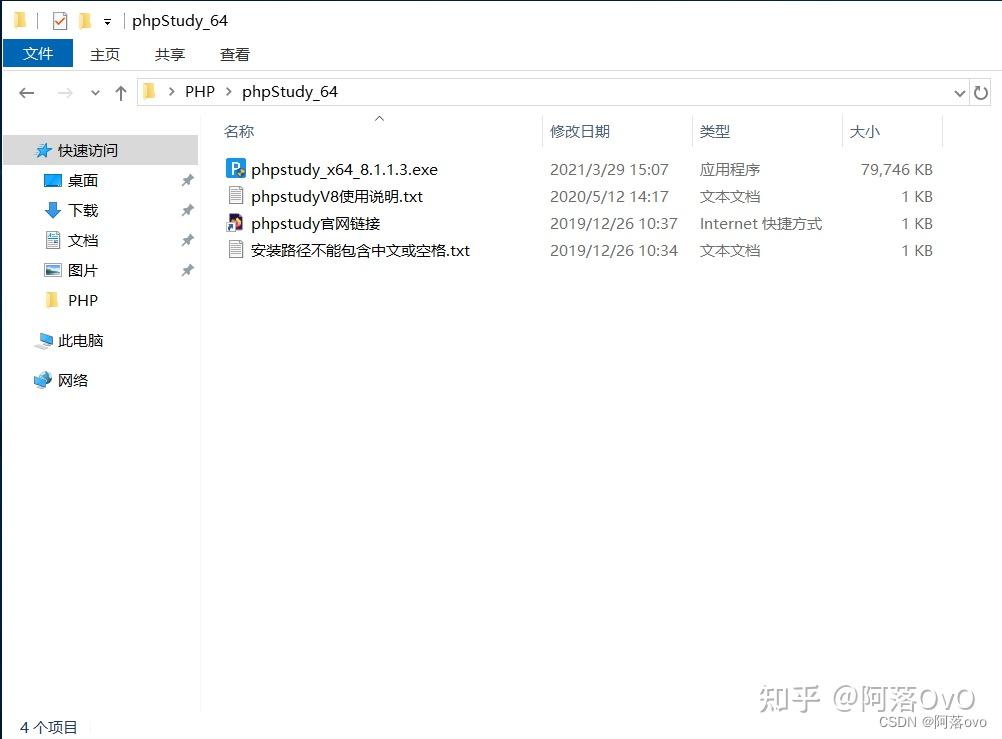Open the phpstudy官网链接 internet shortcut
Viewport: 1002px width, 739px height.
click(315, 223)
